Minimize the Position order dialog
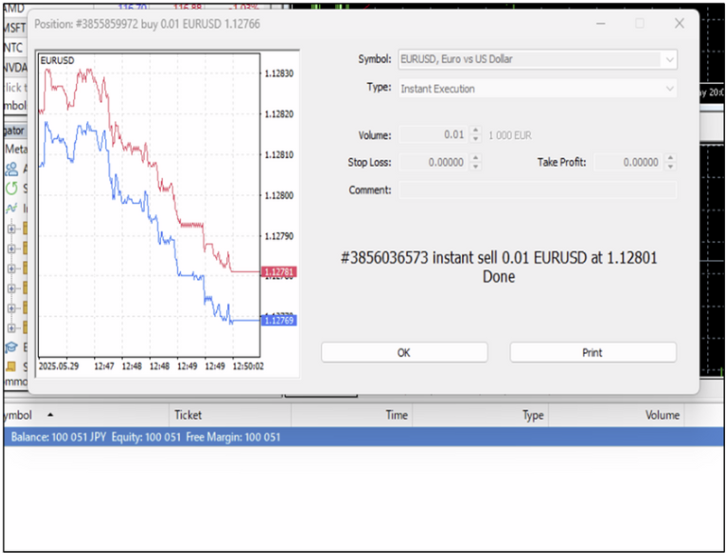Viewport: 728px width, 559px height. [x=600, y=23]
